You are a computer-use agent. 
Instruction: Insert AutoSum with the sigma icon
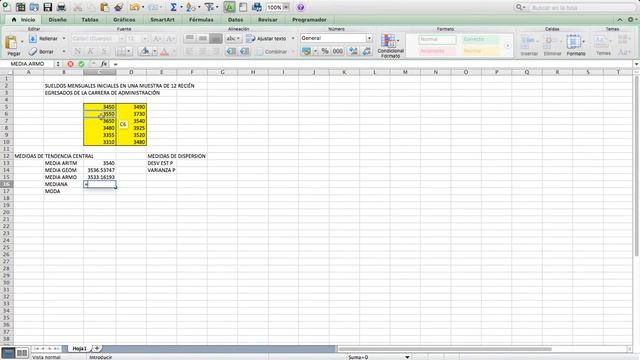pyautogui.click(x=173, y=7)
